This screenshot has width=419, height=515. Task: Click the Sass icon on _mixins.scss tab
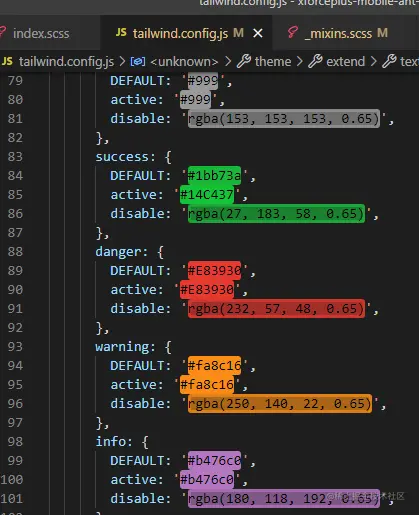[x=293, y=33]
